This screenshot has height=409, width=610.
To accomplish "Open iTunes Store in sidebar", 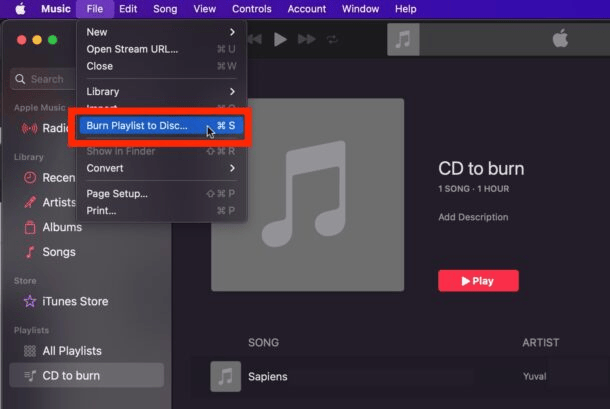I will (75, 302).
